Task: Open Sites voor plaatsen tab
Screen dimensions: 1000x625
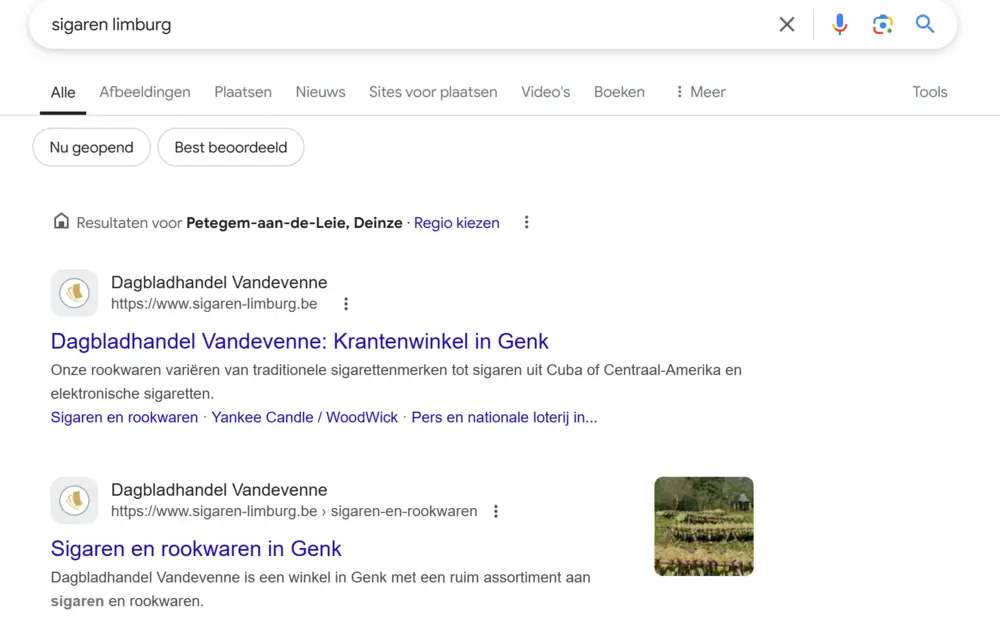Action: (433, 92)
